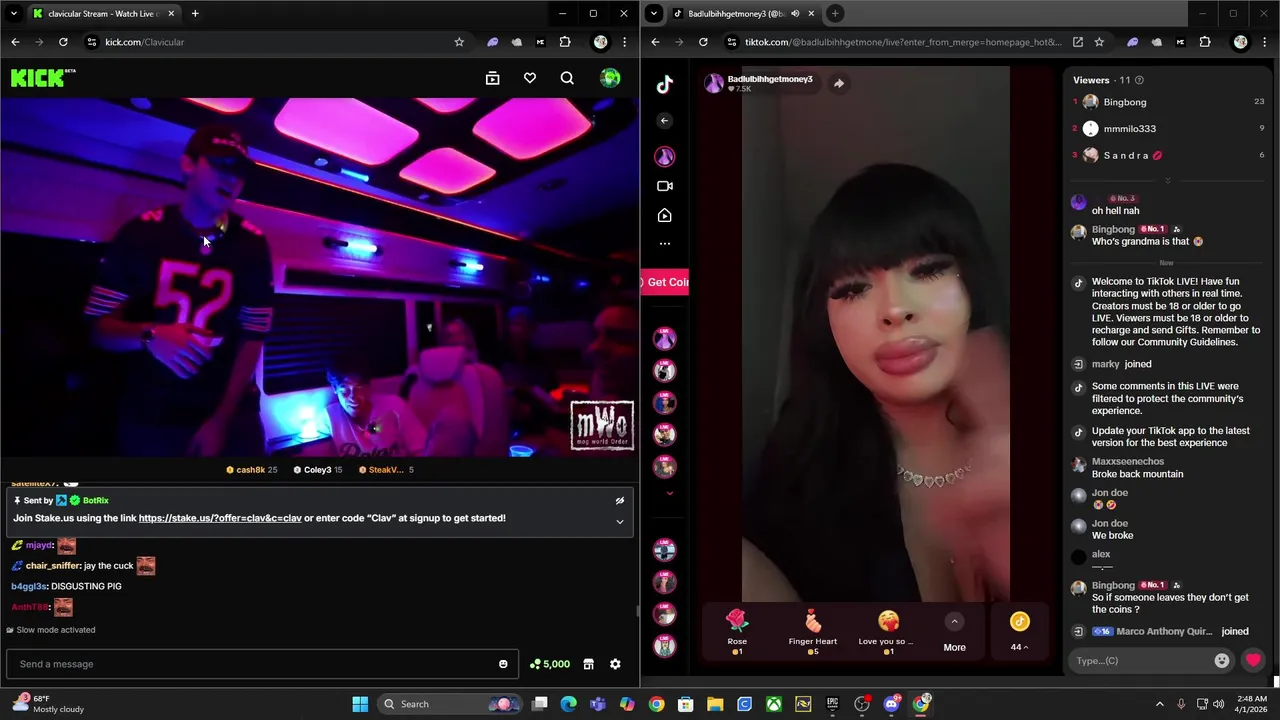
Task: Click gifter Coley3 in leaderboard
Action: [318, 470]
